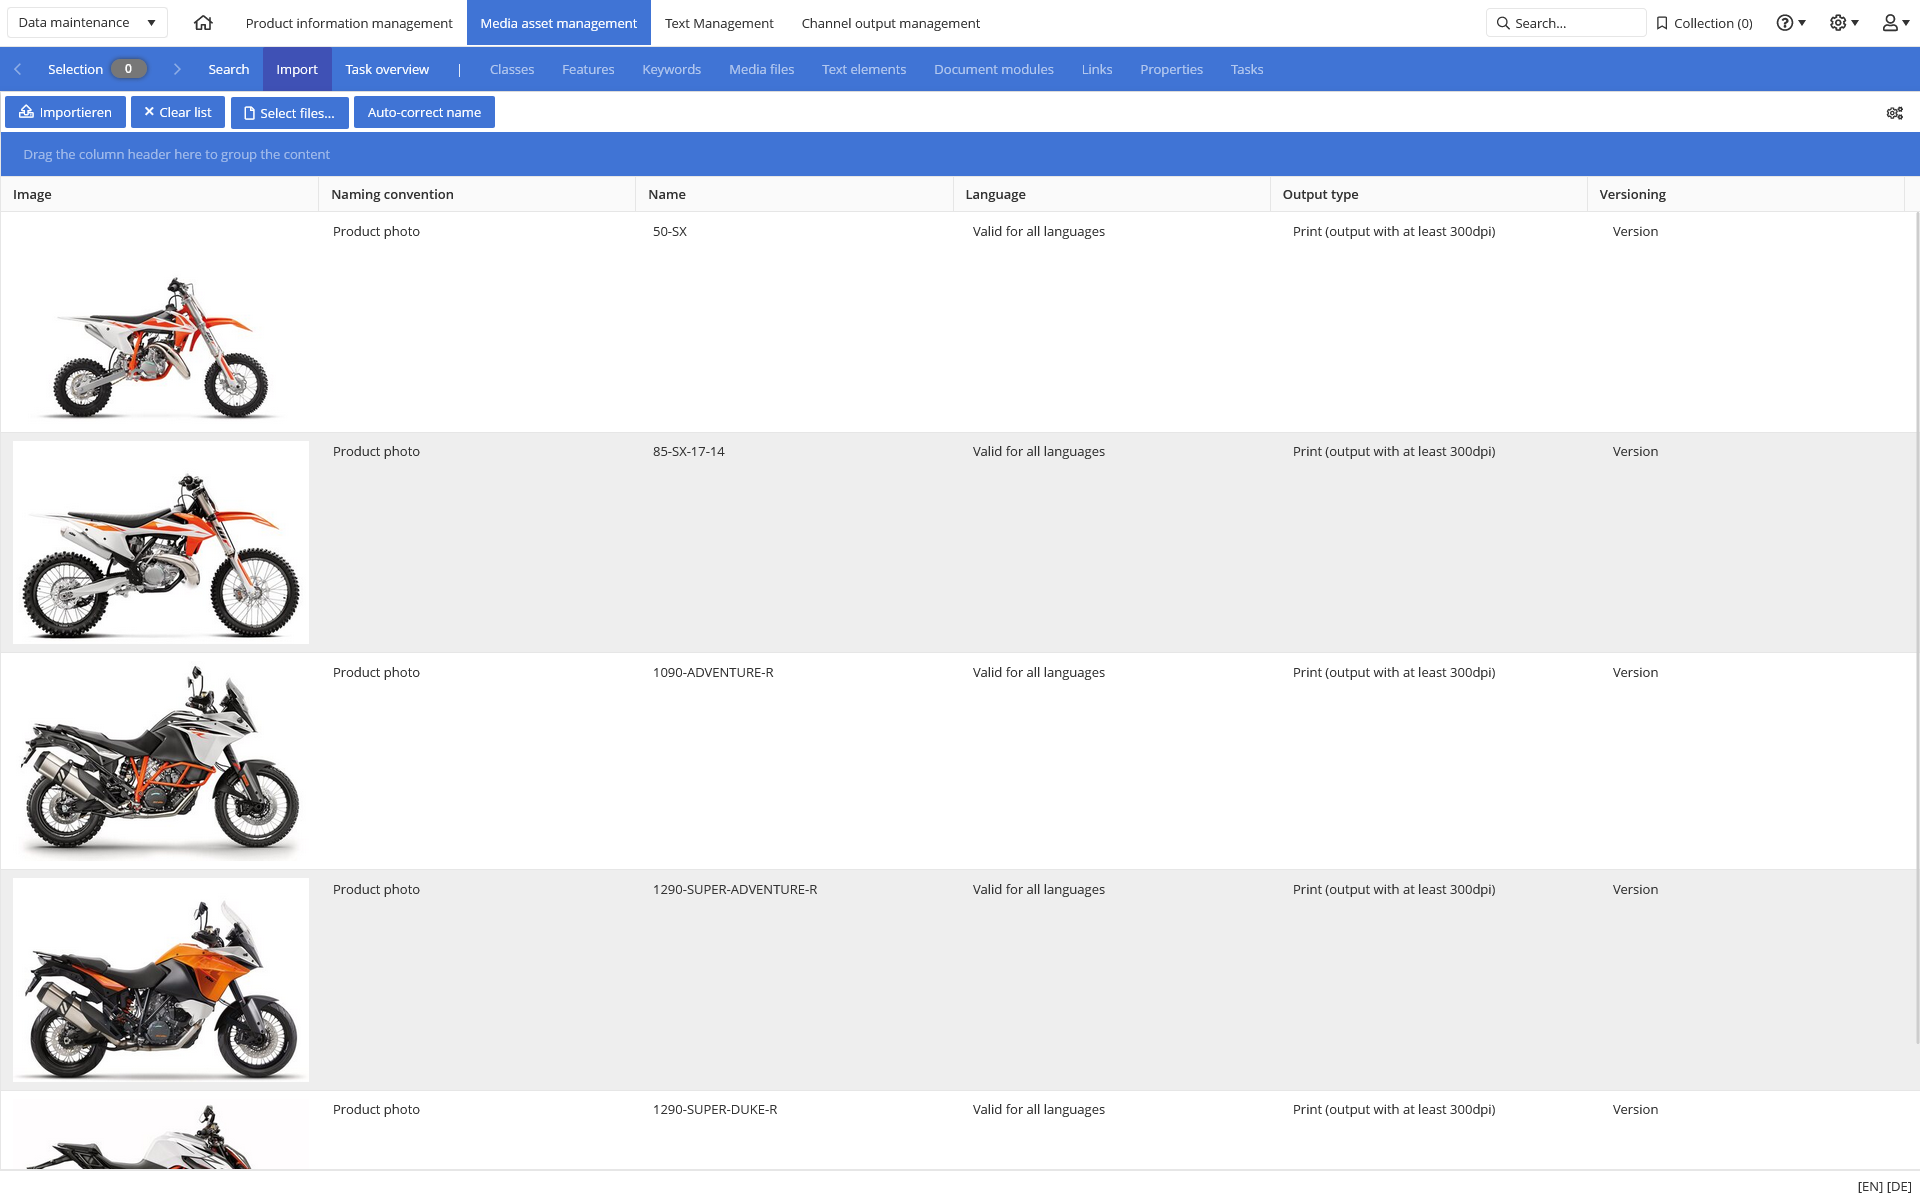Open the table configuration gears icon

(1894, 113)
